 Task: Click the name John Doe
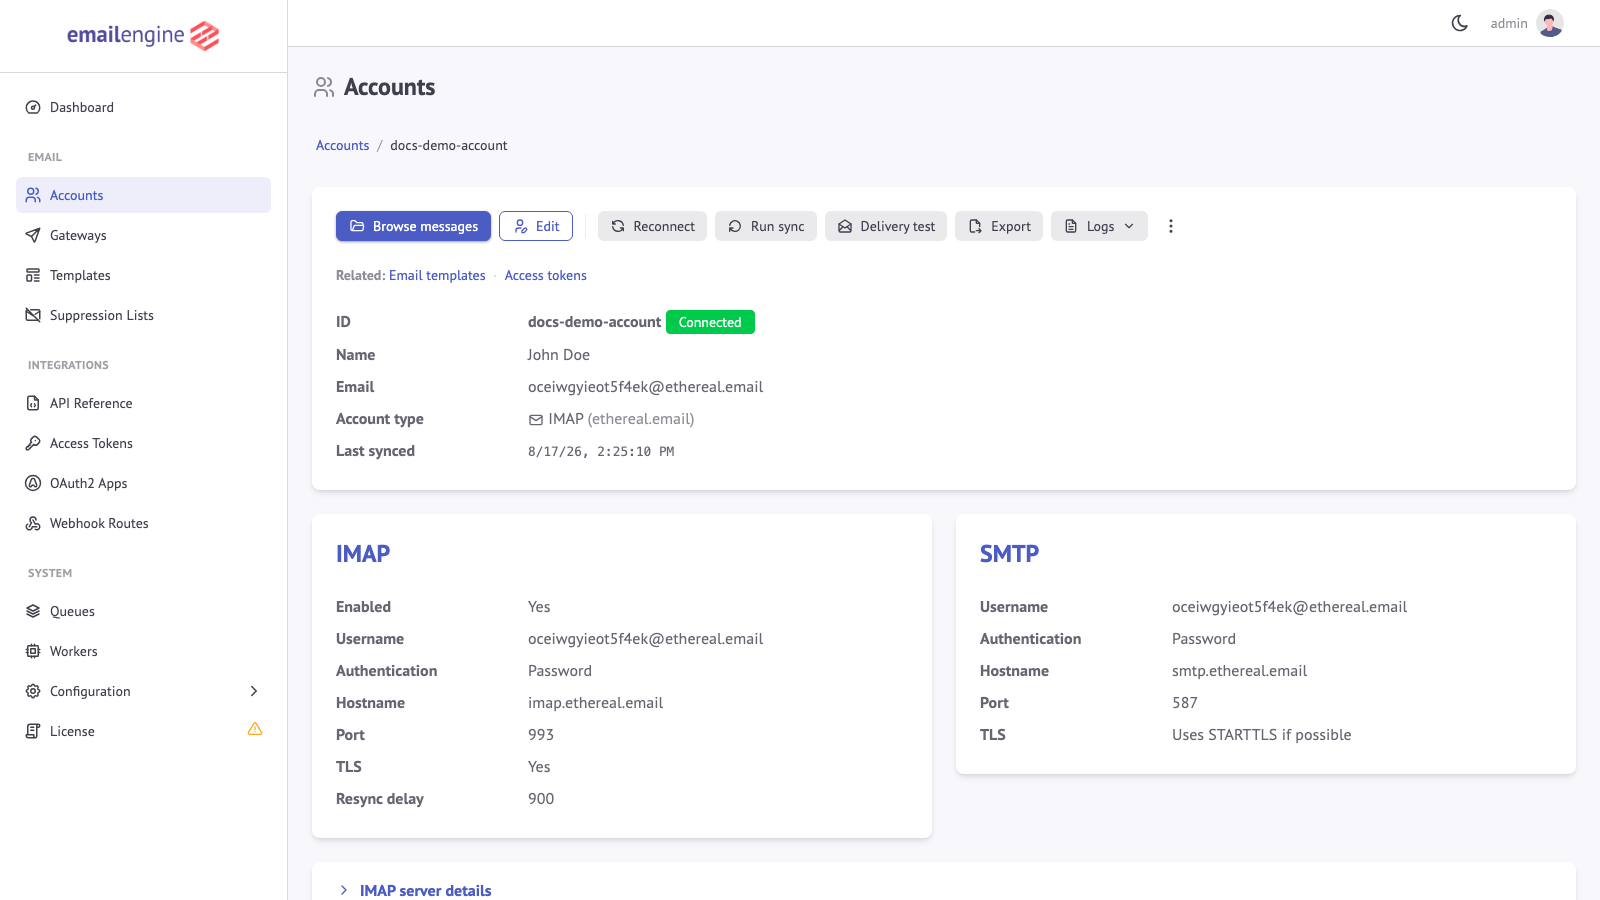[558, 355]
